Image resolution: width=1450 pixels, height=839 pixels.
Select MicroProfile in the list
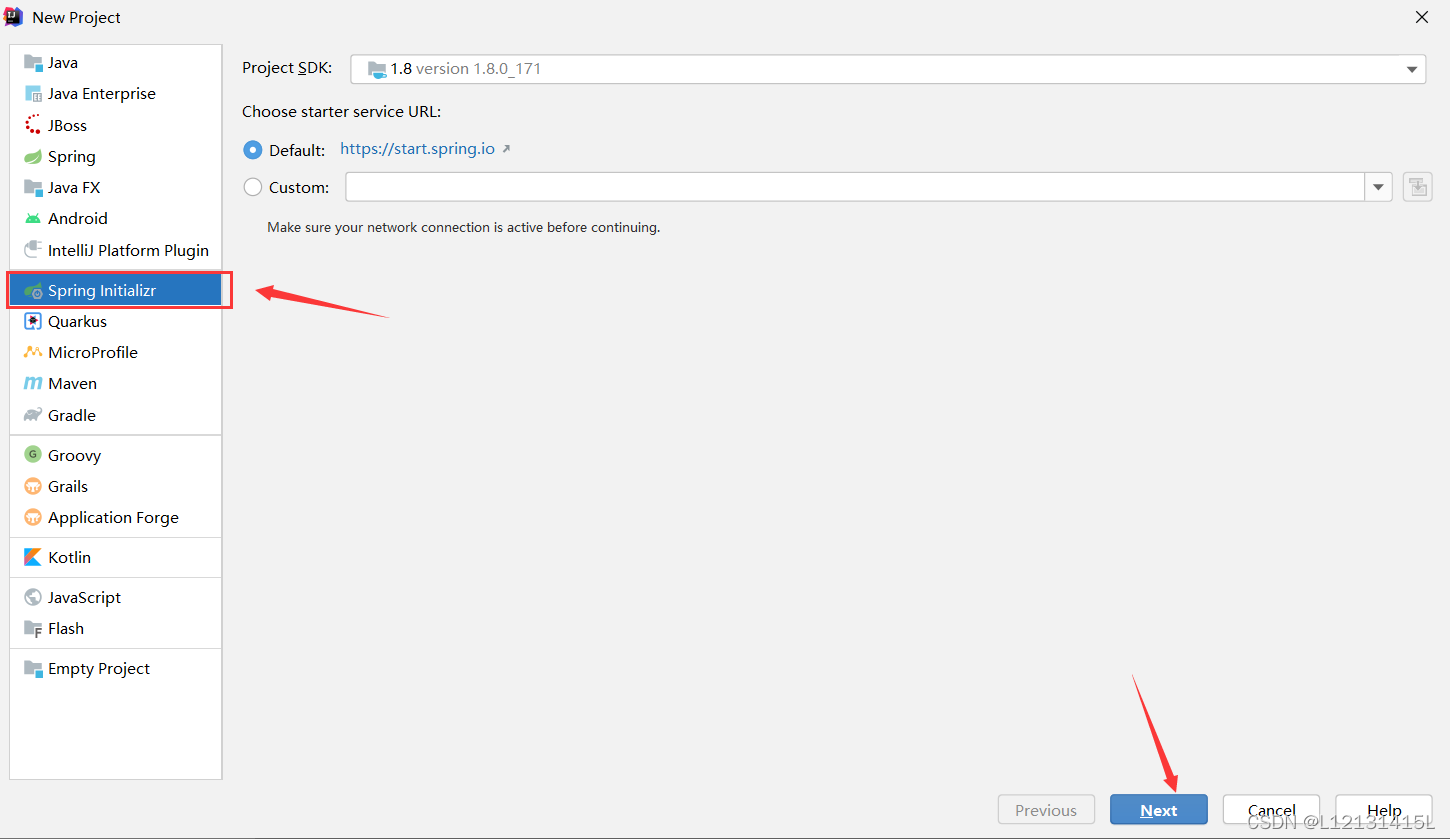116,352
